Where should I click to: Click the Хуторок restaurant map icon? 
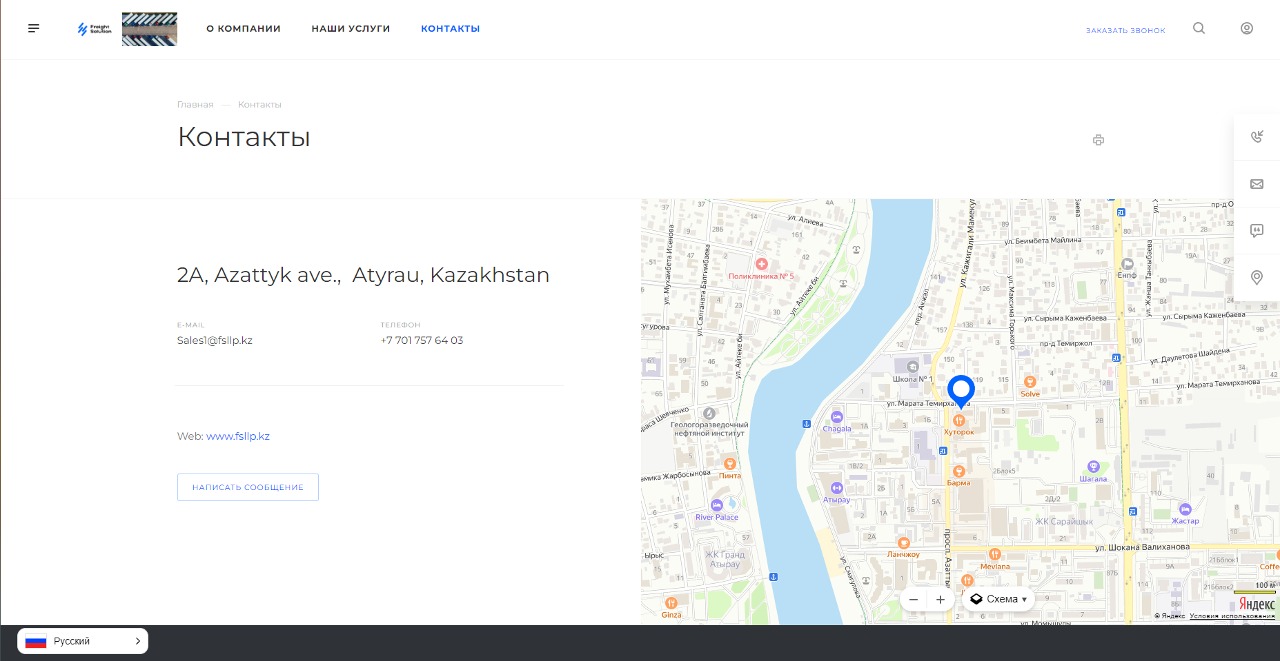click(x=959, y=420)
